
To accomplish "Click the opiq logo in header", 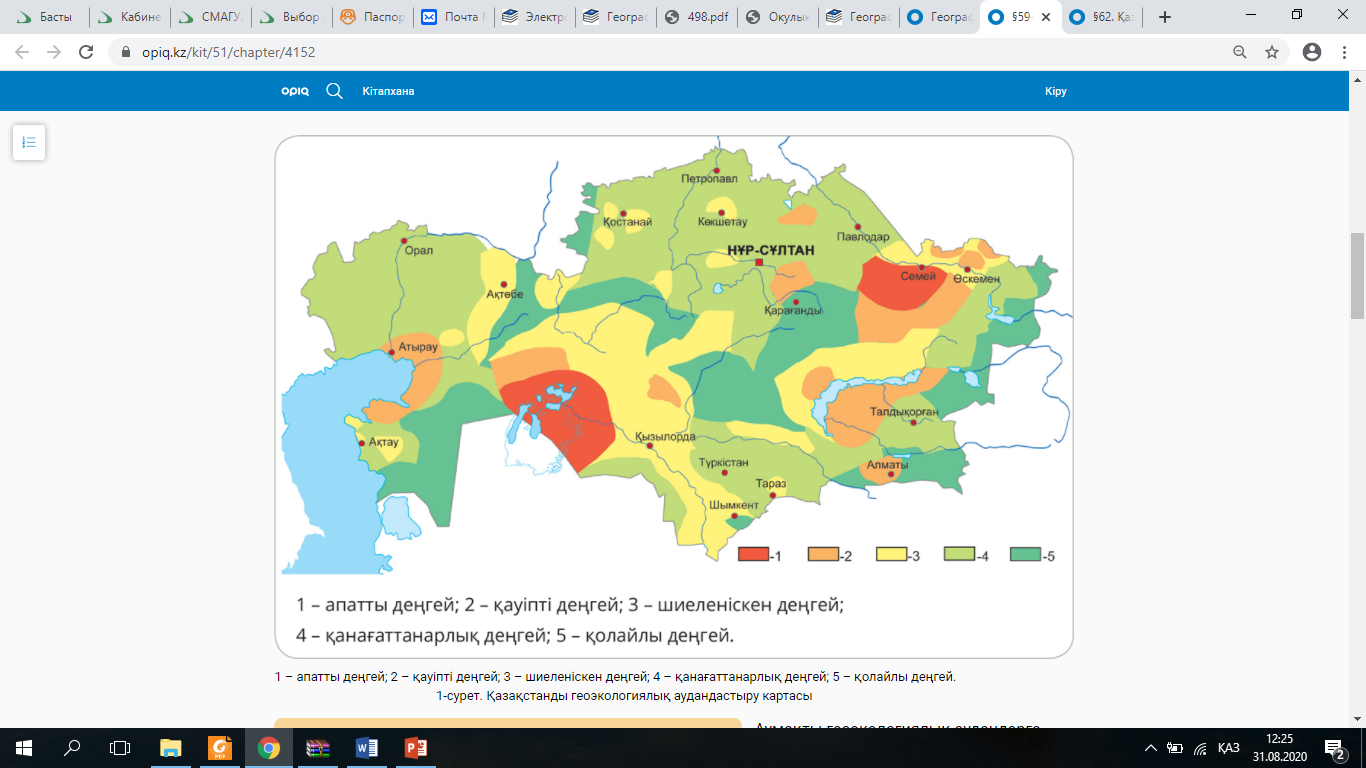I will (295, 91).
